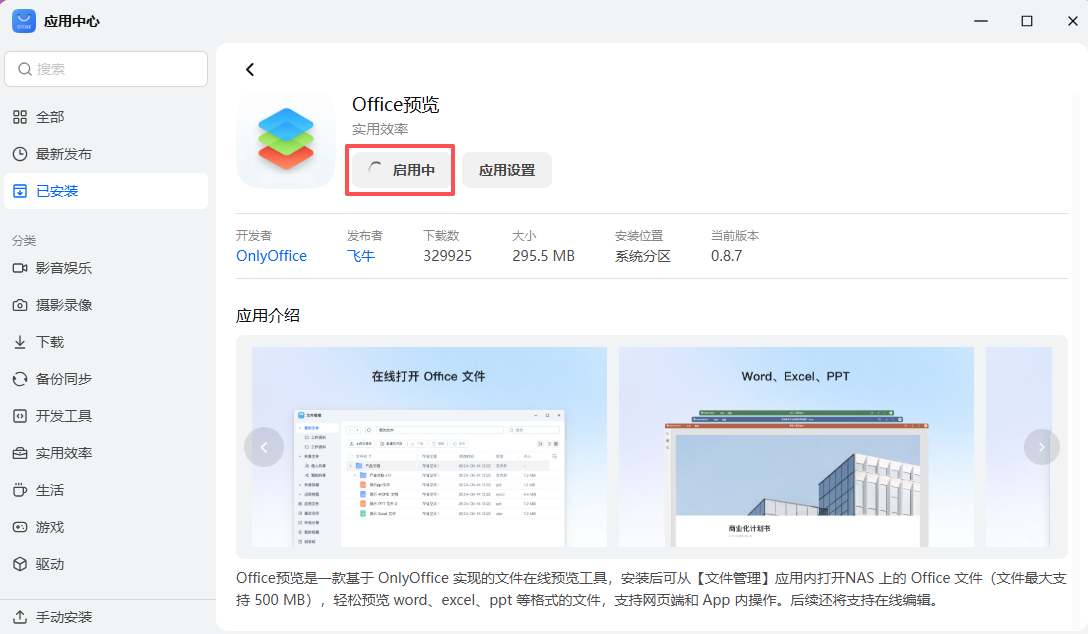Click the App Center store logo icon

24,21
